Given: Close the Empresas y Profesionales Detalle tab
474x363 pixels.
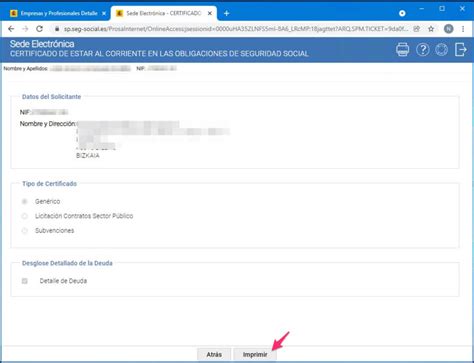Looking at the screenshot, I should click(x=104, y=13).
